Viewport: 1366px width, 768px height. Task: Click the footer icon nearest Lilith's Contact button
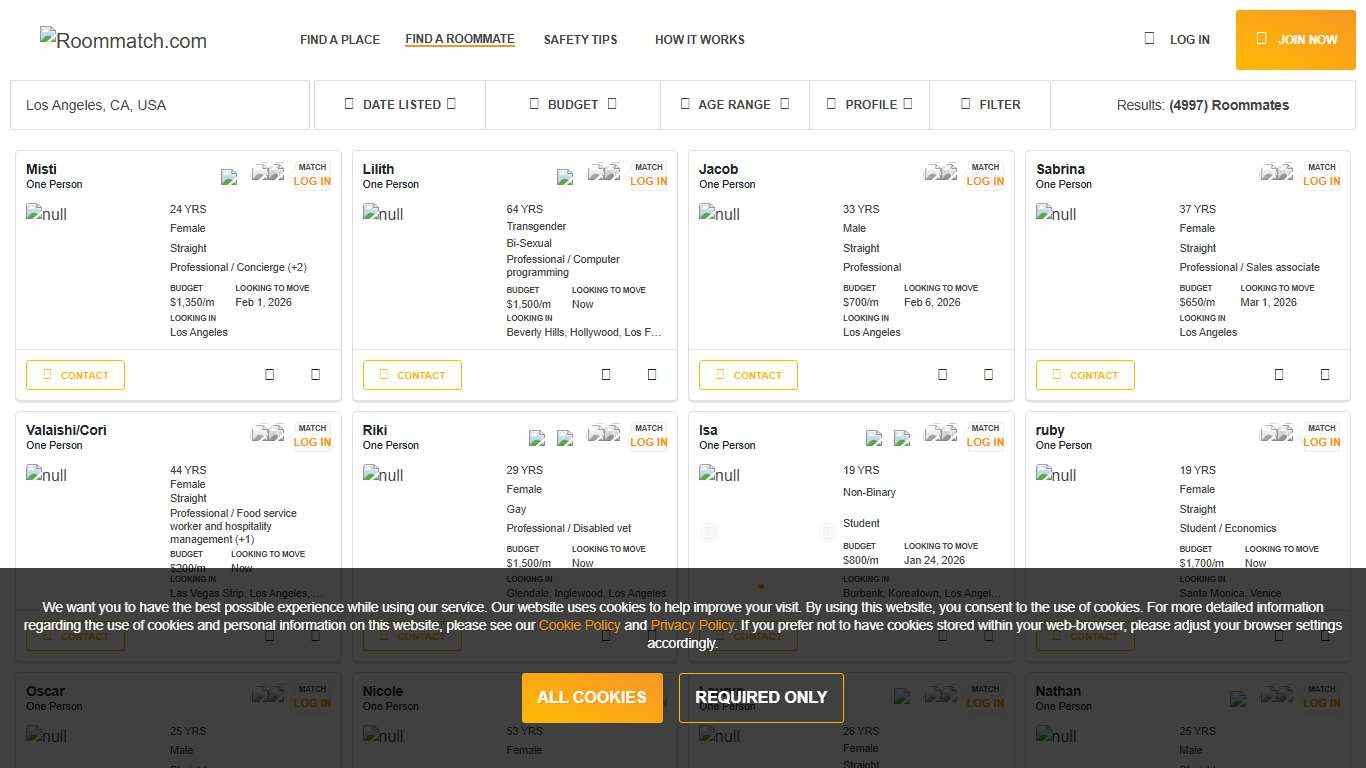pos(606,375)
